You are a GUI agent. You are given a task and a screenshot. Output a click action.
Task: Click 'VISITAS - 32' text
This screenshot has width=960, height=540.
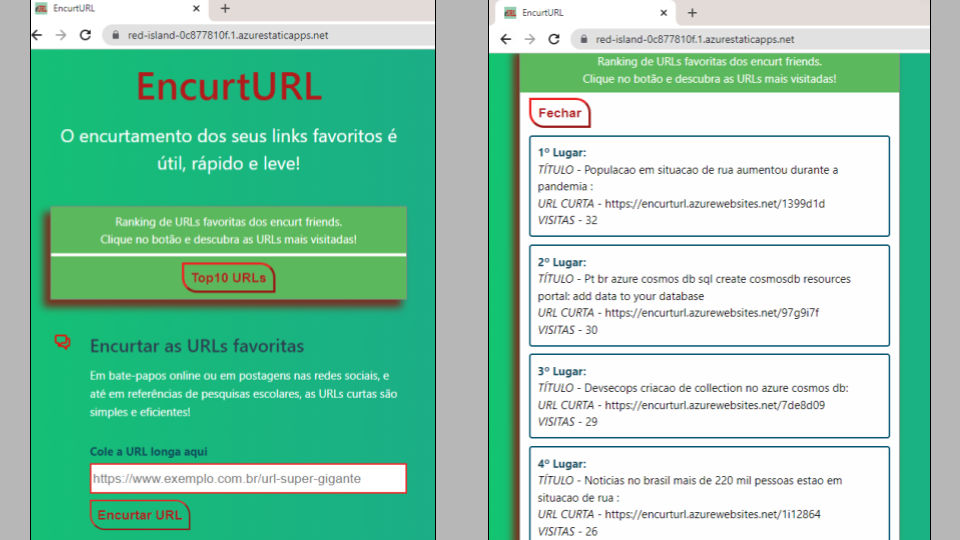click(x=567, y=220)
